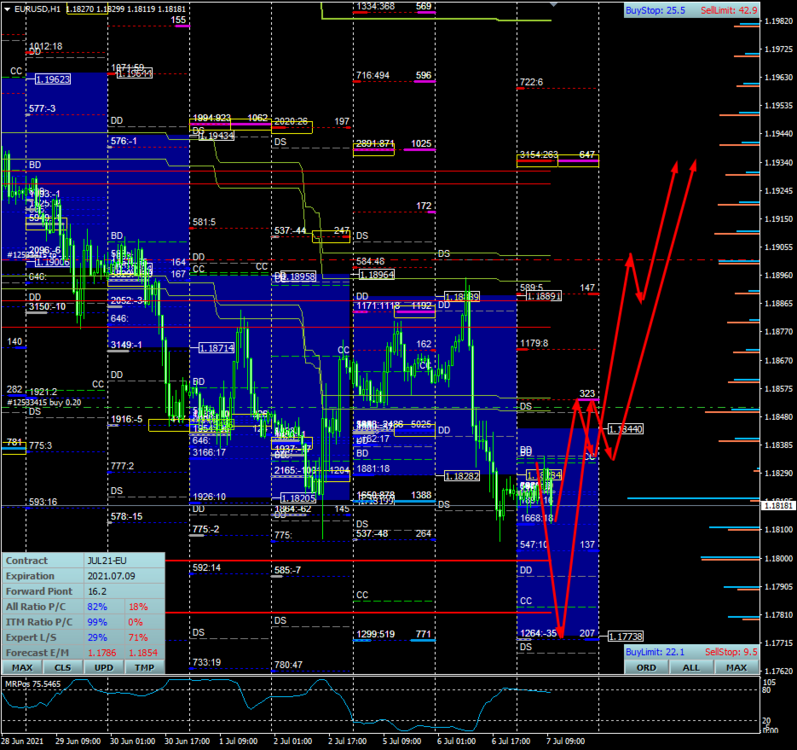Click the ORD button
The image size is (797, 750).
click(646, 668)
